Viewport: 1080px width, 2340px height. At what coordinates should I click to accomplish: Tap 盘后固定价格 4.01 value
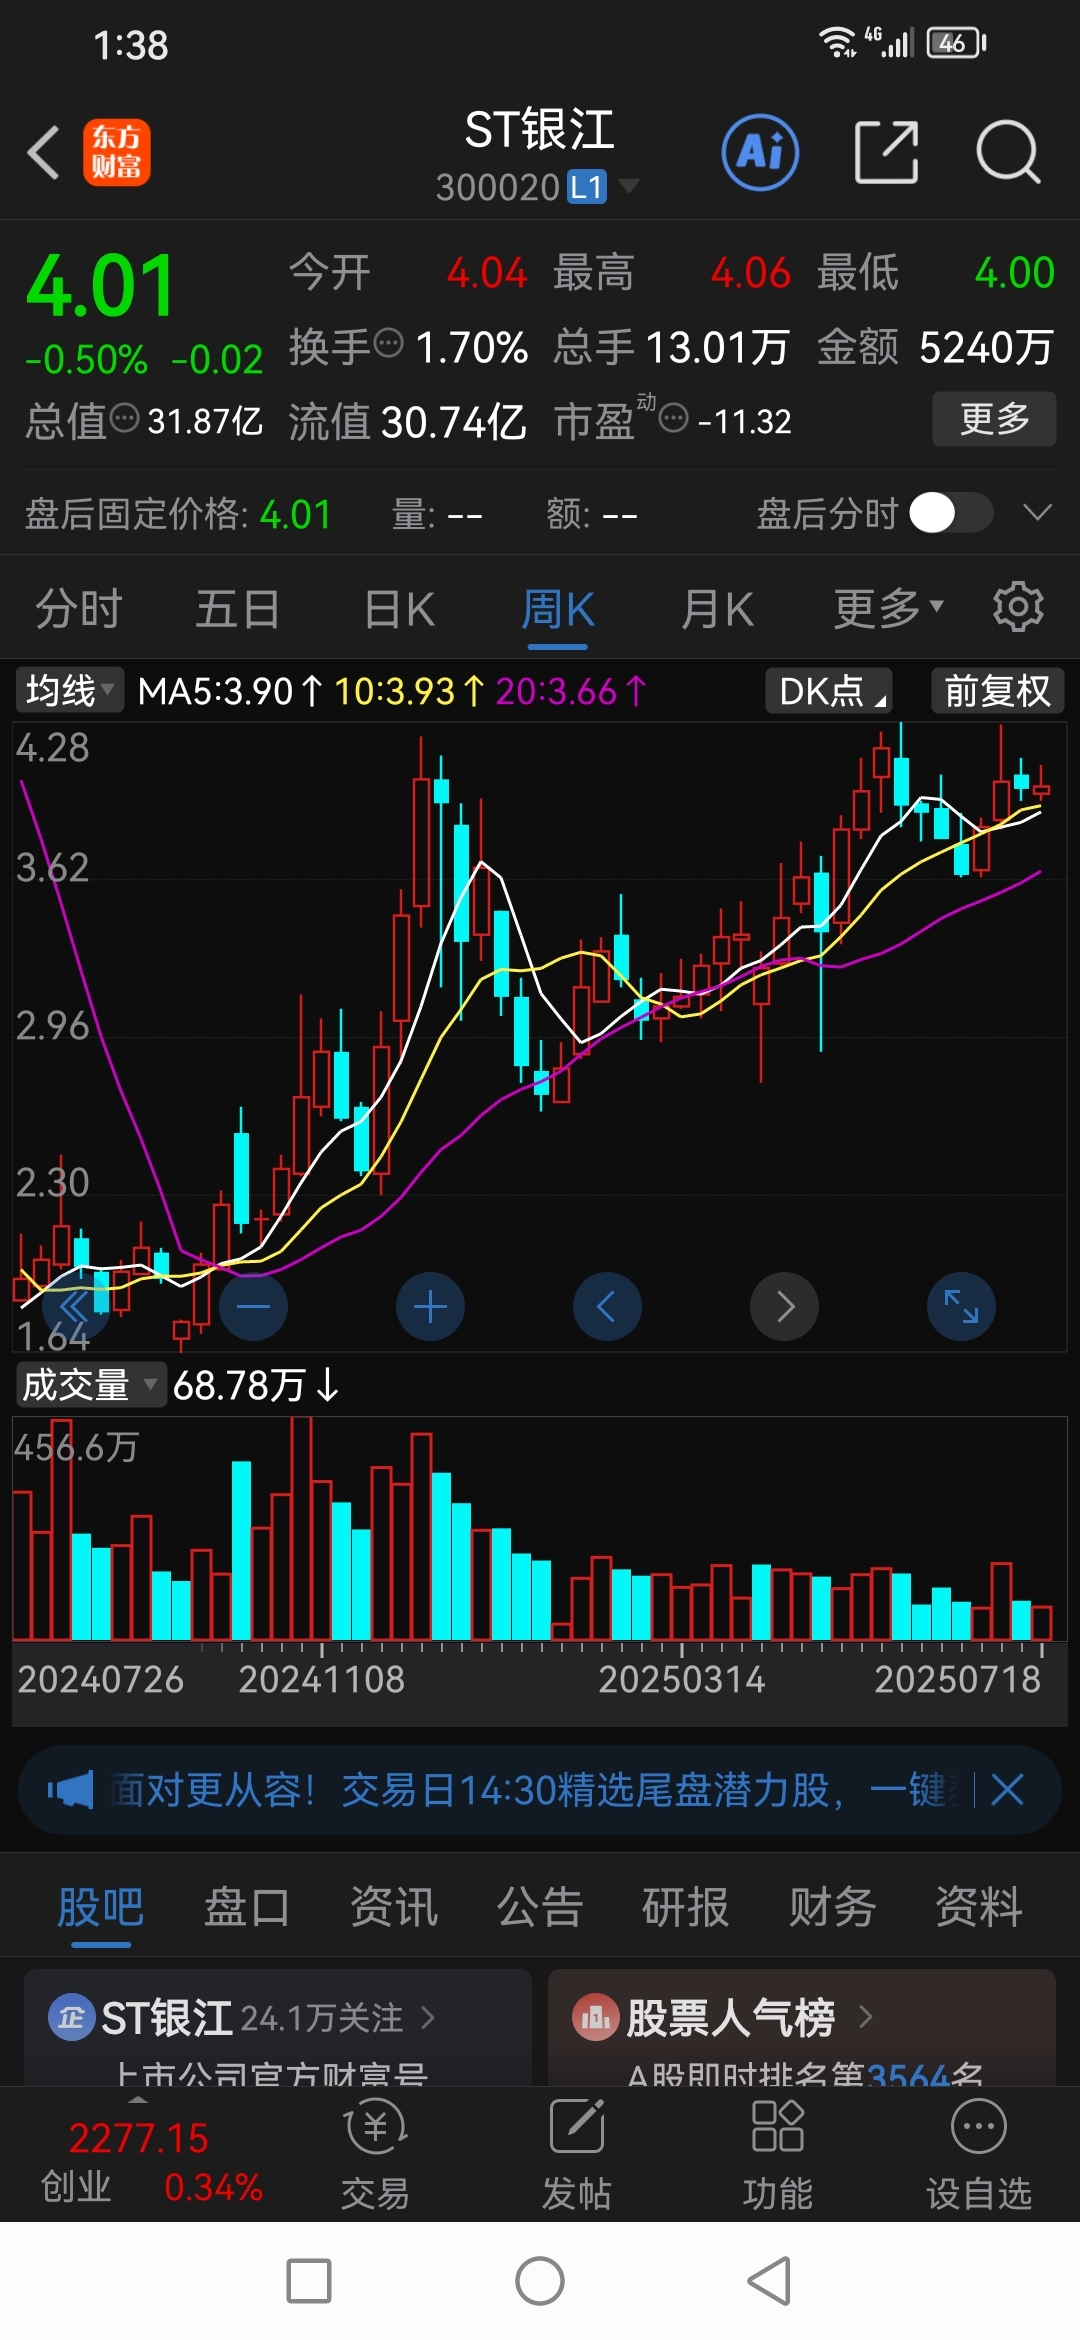click(x=295, y=514)
